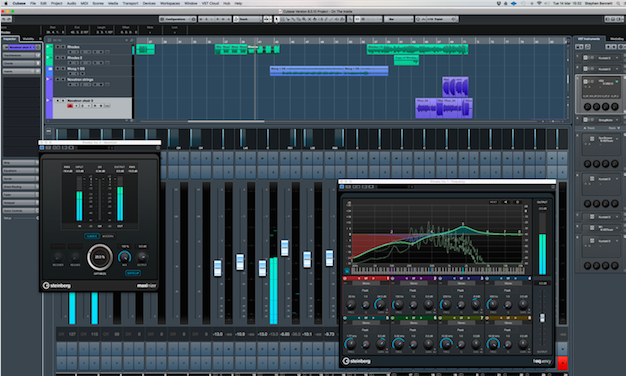The height and width of the screenshot is (376, 626).
Task: Click the Frequency plugin settings gear icon
Action: (x=517, y=202)
